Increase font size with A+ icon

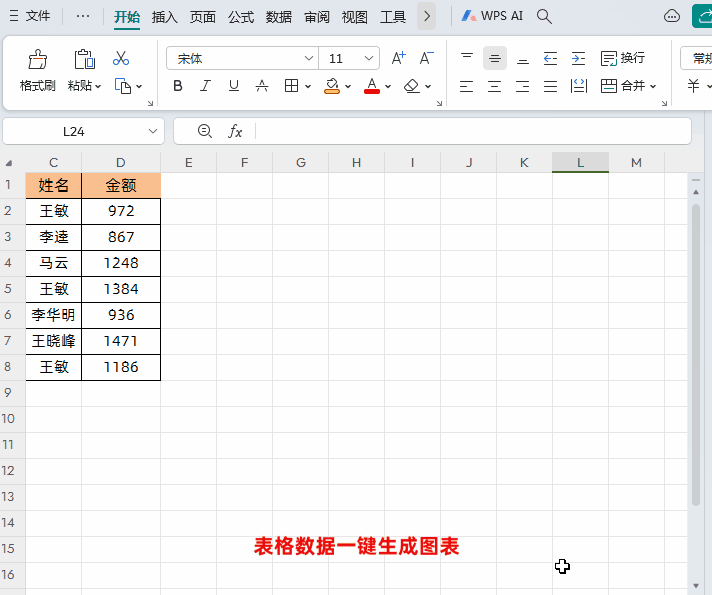coord(398,58)
